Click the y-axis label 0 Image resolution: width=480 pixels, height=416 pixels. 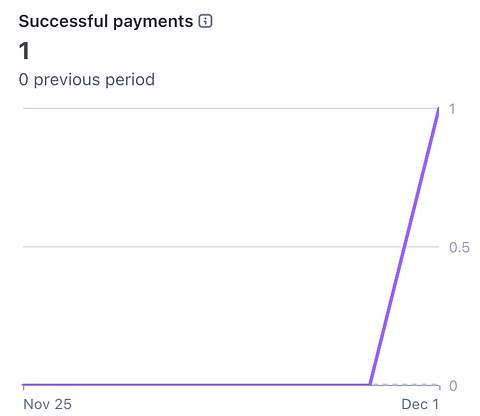tap(453, 386)
